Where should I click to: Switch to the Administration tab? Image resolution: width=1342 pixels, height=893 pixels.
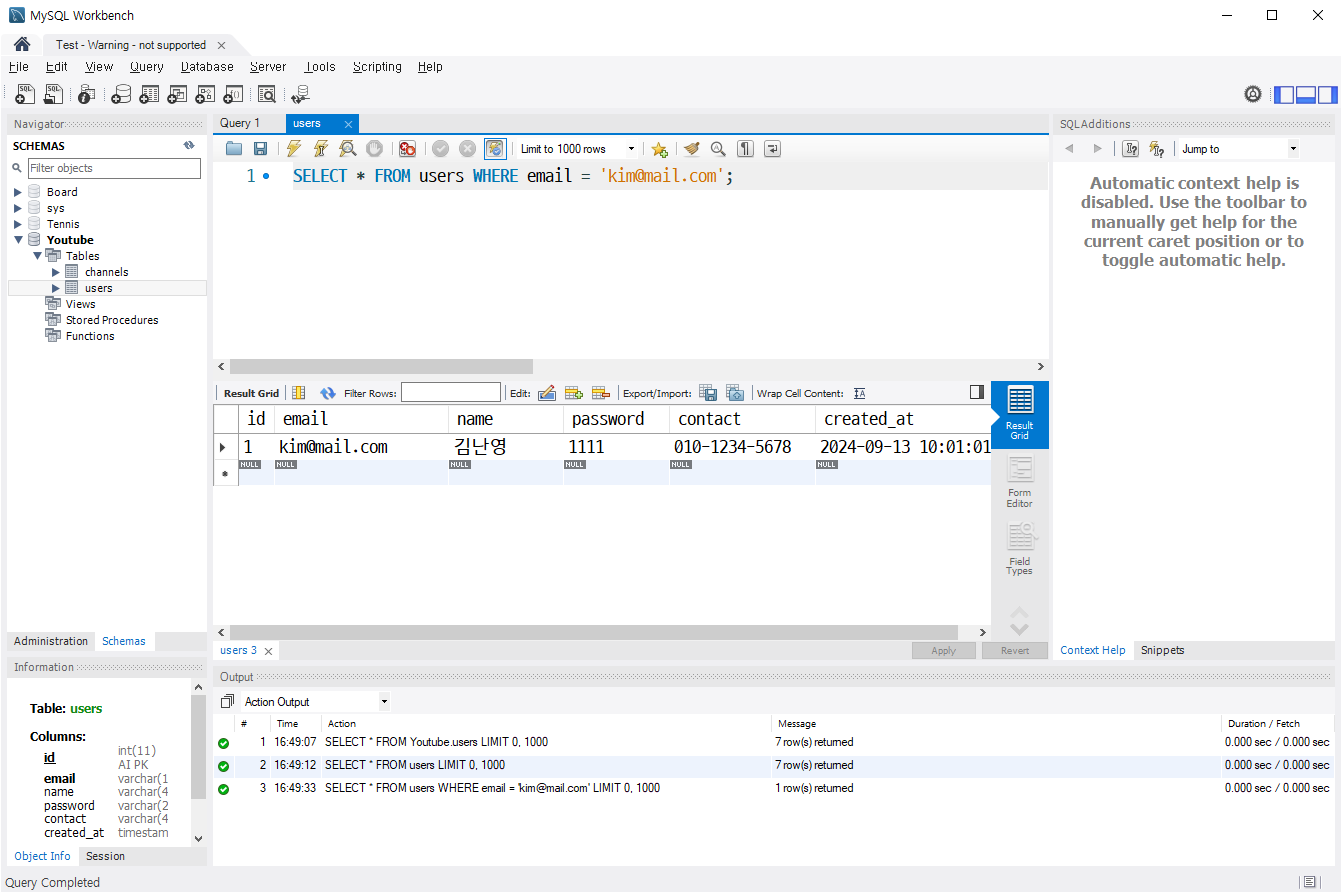(x=51, y=641)
